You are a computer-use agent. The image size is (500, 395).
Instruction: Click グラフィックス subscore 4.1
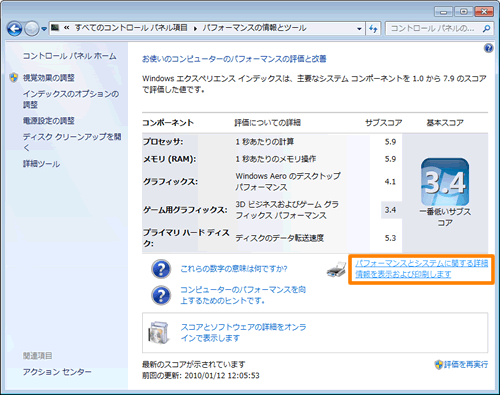(x=390, y=182)
